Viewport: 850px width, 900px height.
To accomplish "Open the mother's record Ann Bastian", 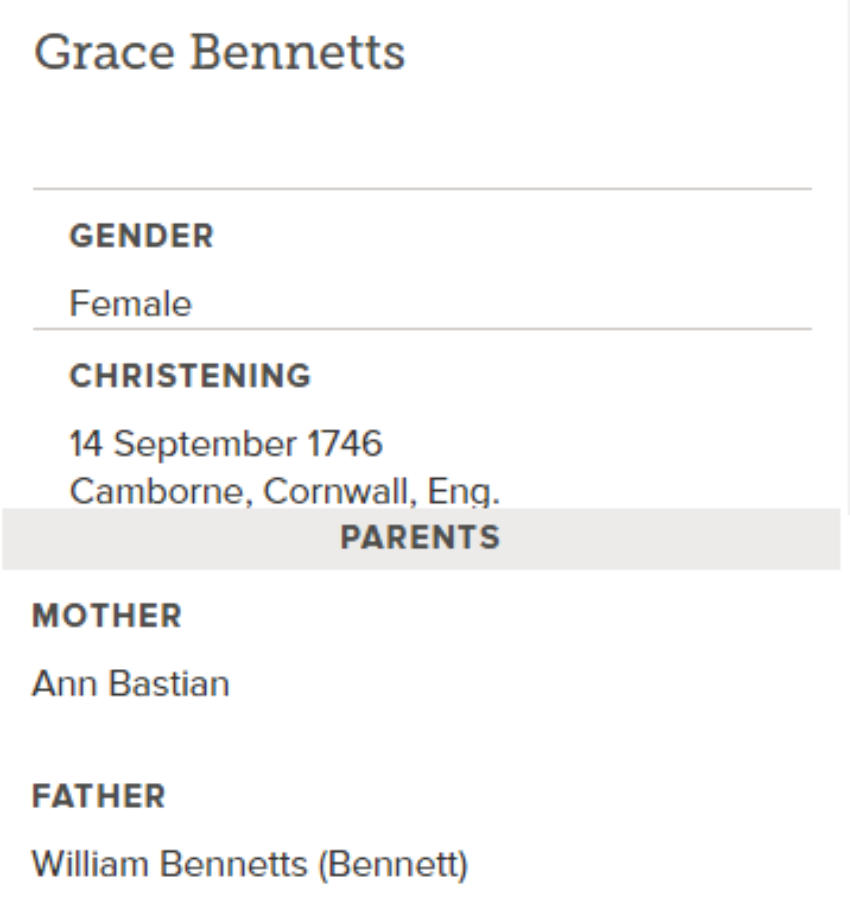I will [131, 684].
